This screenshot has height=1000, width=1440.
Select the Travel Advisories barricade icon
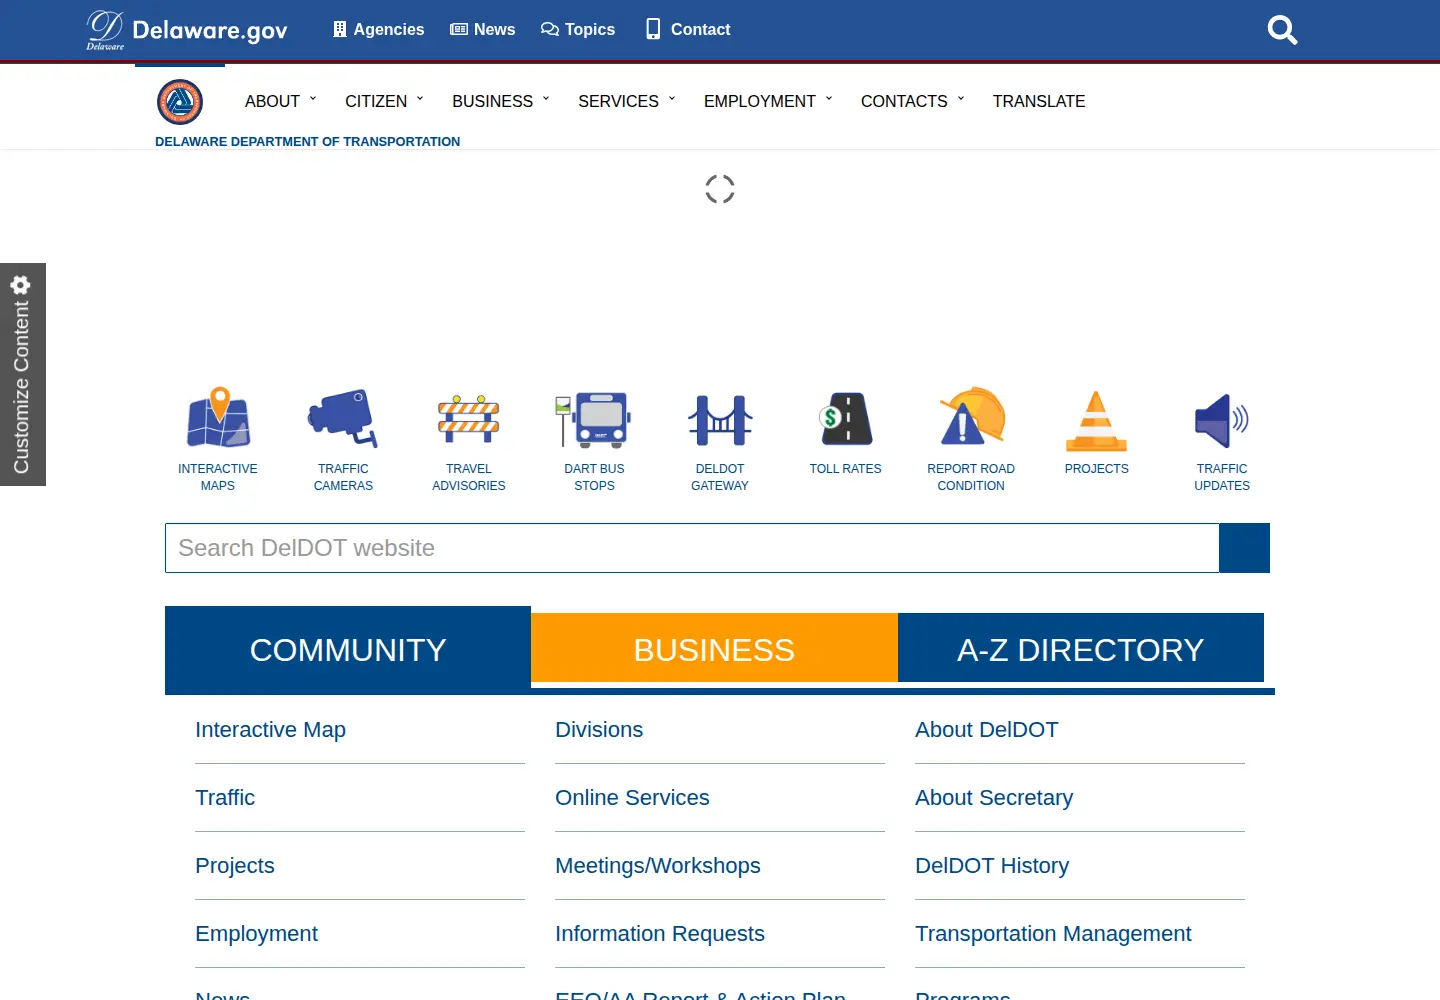[469, 419]
